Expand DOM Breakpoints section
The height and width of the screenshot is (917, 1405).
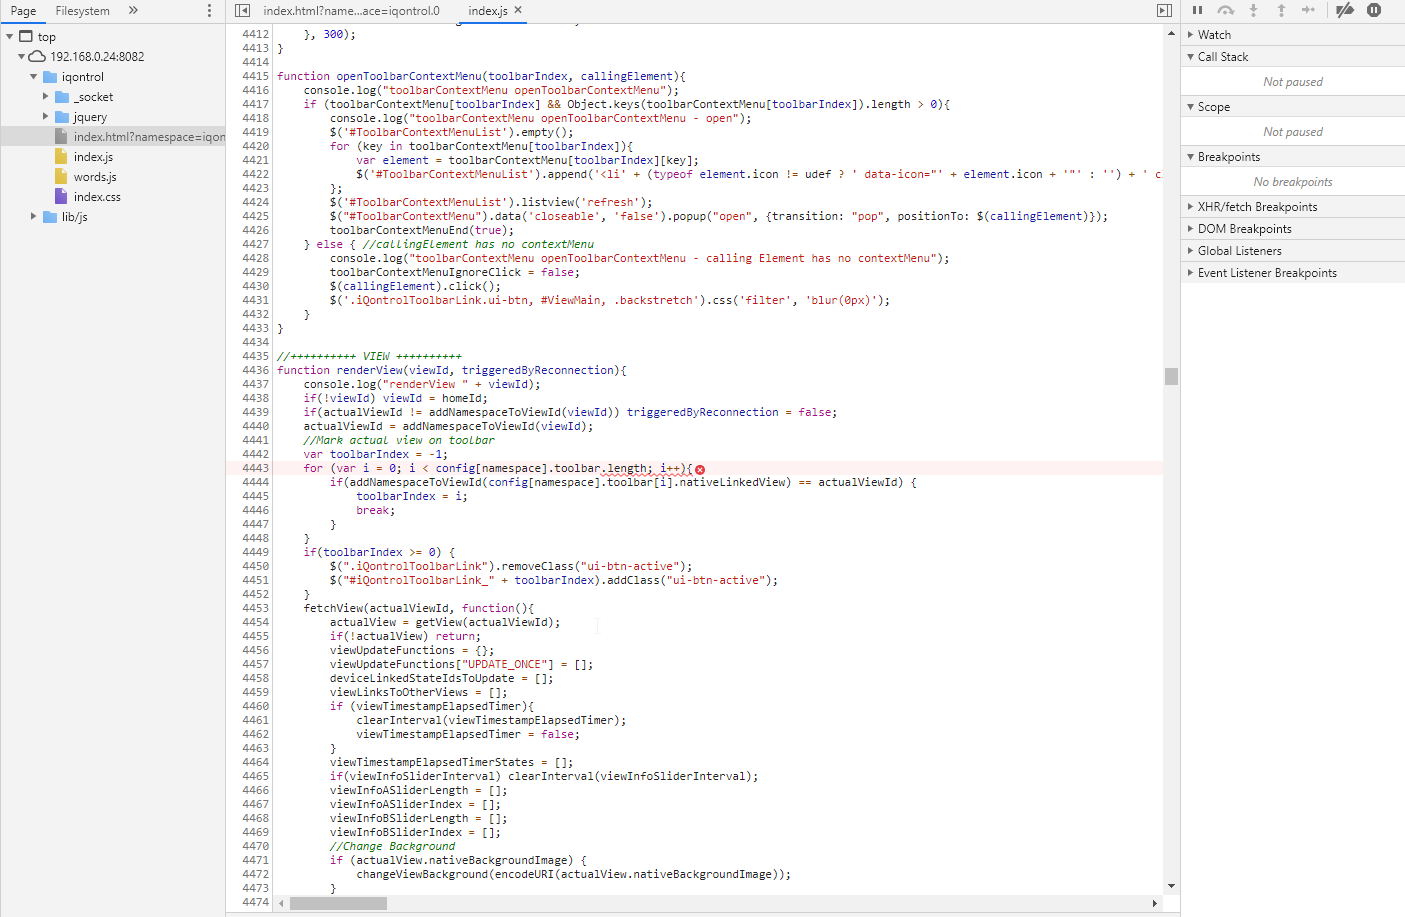(1292, 228)
